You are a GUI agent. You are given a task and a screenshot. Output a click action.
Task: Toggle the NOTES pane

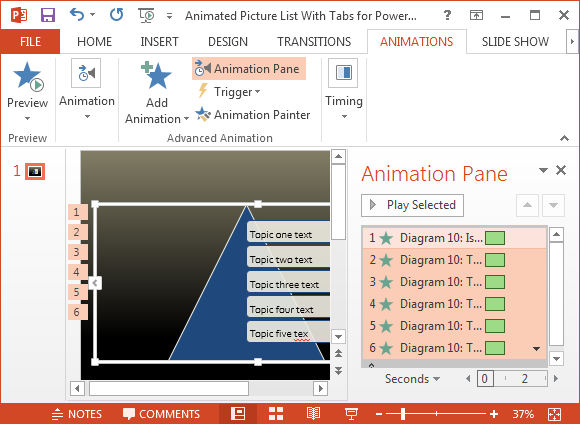tap(77, 414)
